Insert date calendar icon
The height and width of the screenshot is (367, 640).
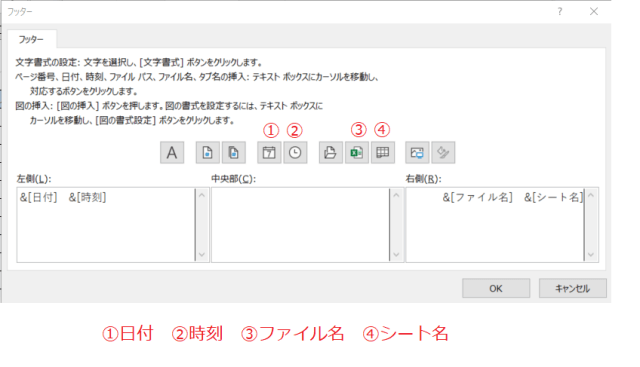[269, 153]
